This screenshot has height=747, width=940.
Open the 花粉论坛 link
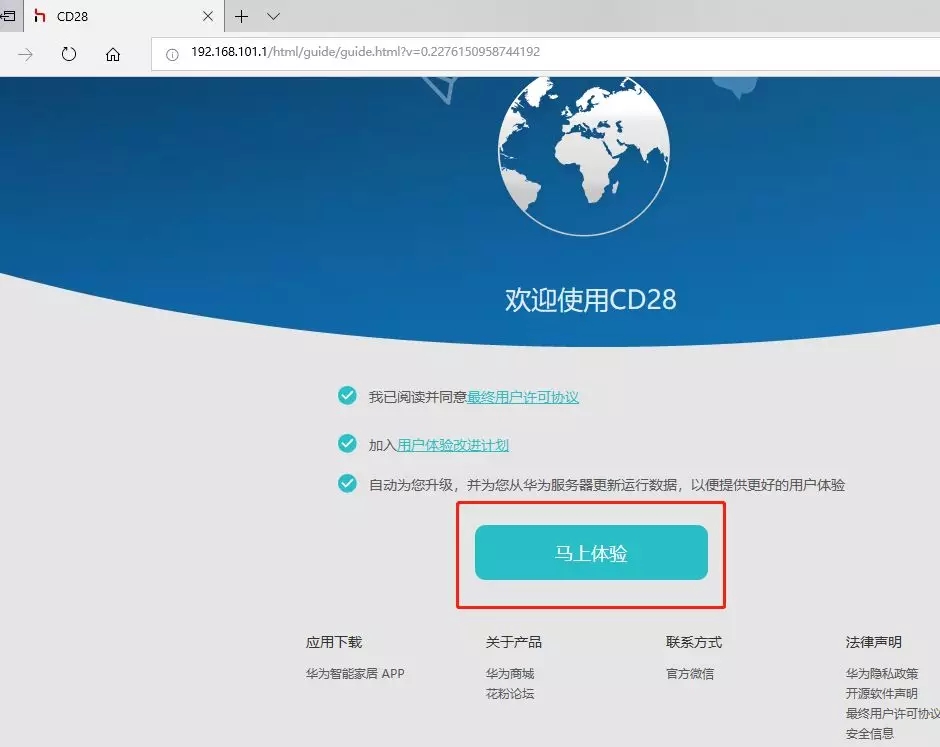[x=510, y=694]
